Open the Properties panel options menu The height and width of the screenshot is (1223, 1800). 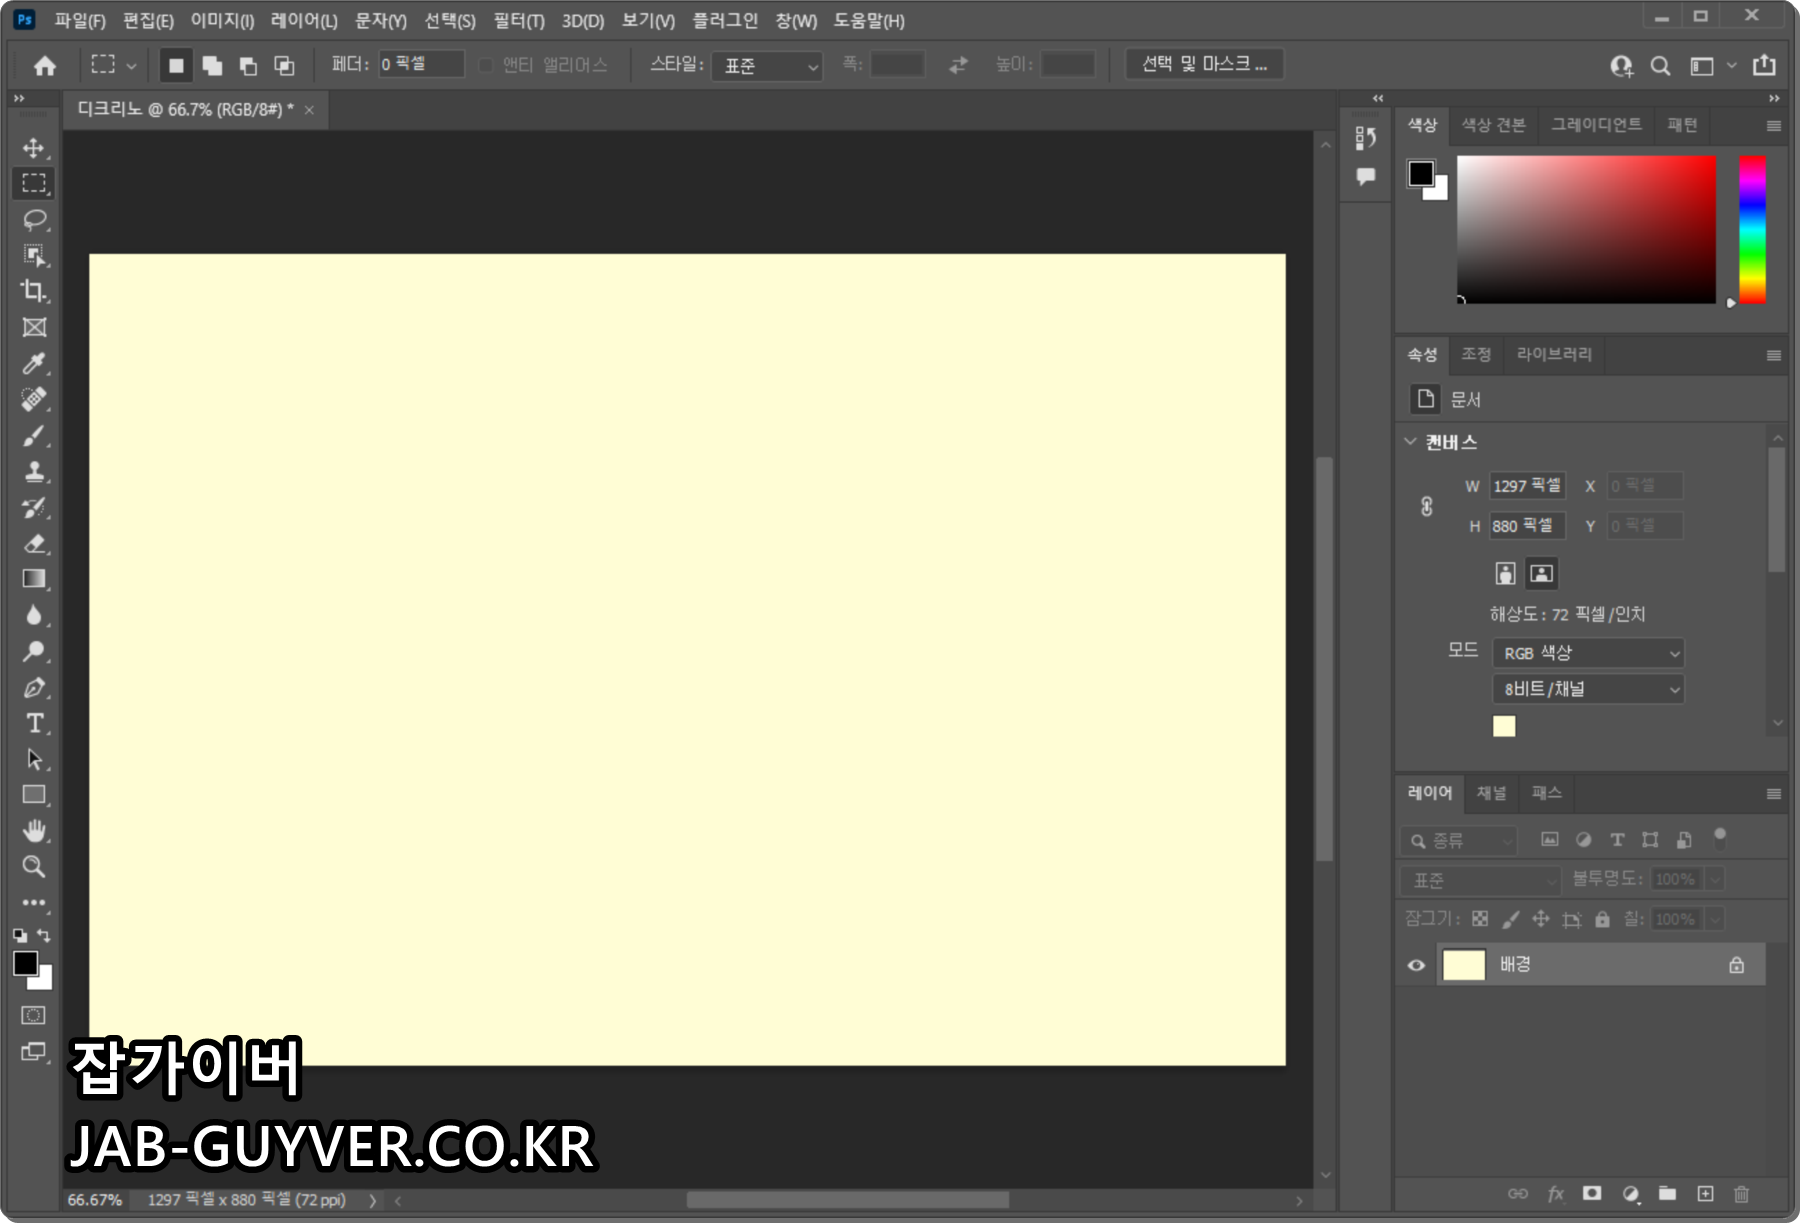click(x=1774, y=355)
